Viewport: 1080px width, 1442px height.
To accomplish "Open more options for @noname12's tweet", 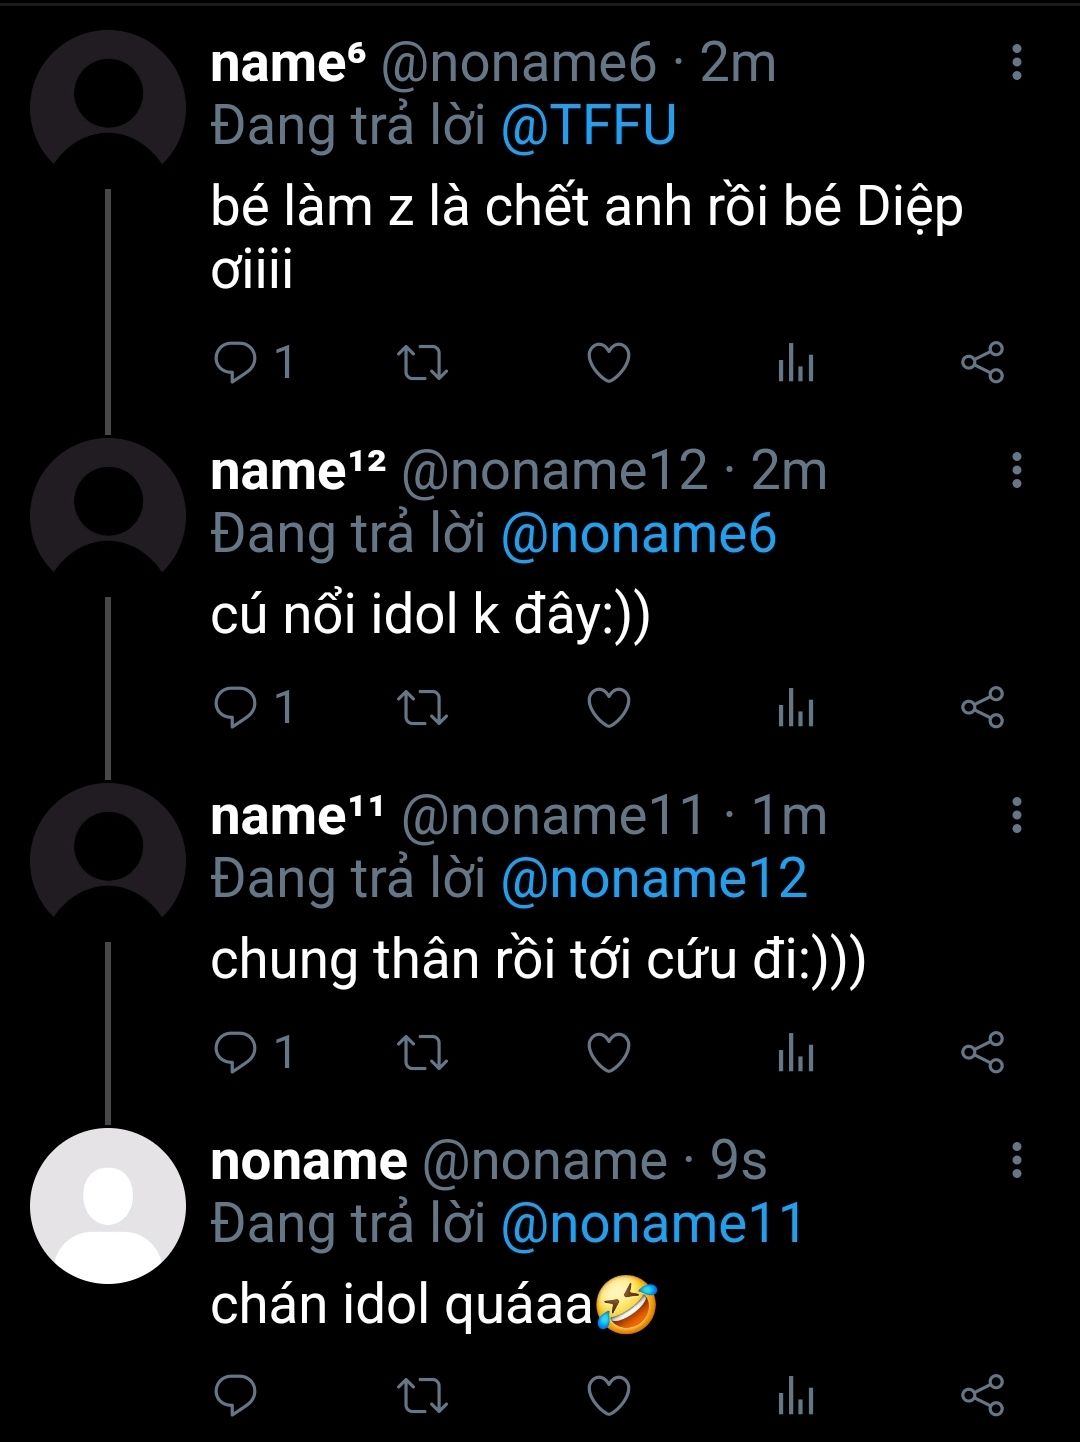I will (x=1016, y=470).
